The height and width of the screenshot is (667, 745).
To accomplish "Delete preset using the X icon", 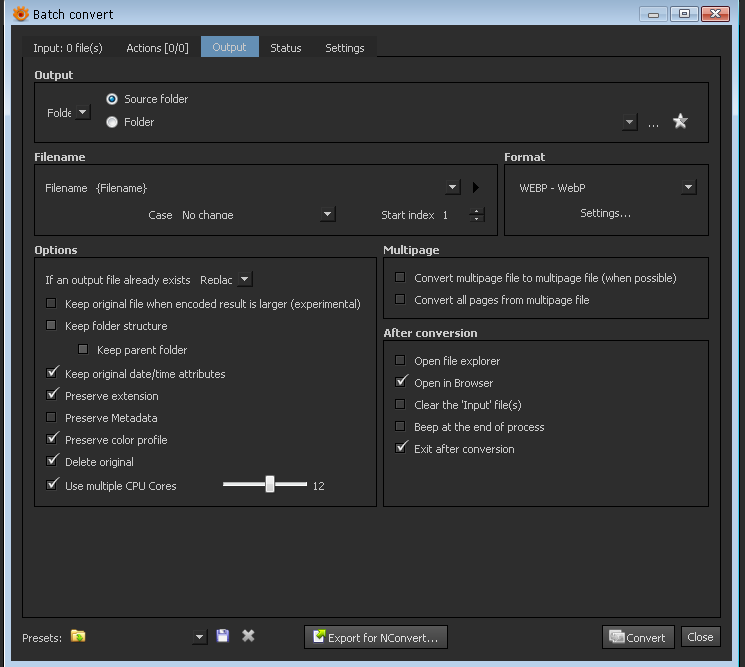I will (248, 637).
